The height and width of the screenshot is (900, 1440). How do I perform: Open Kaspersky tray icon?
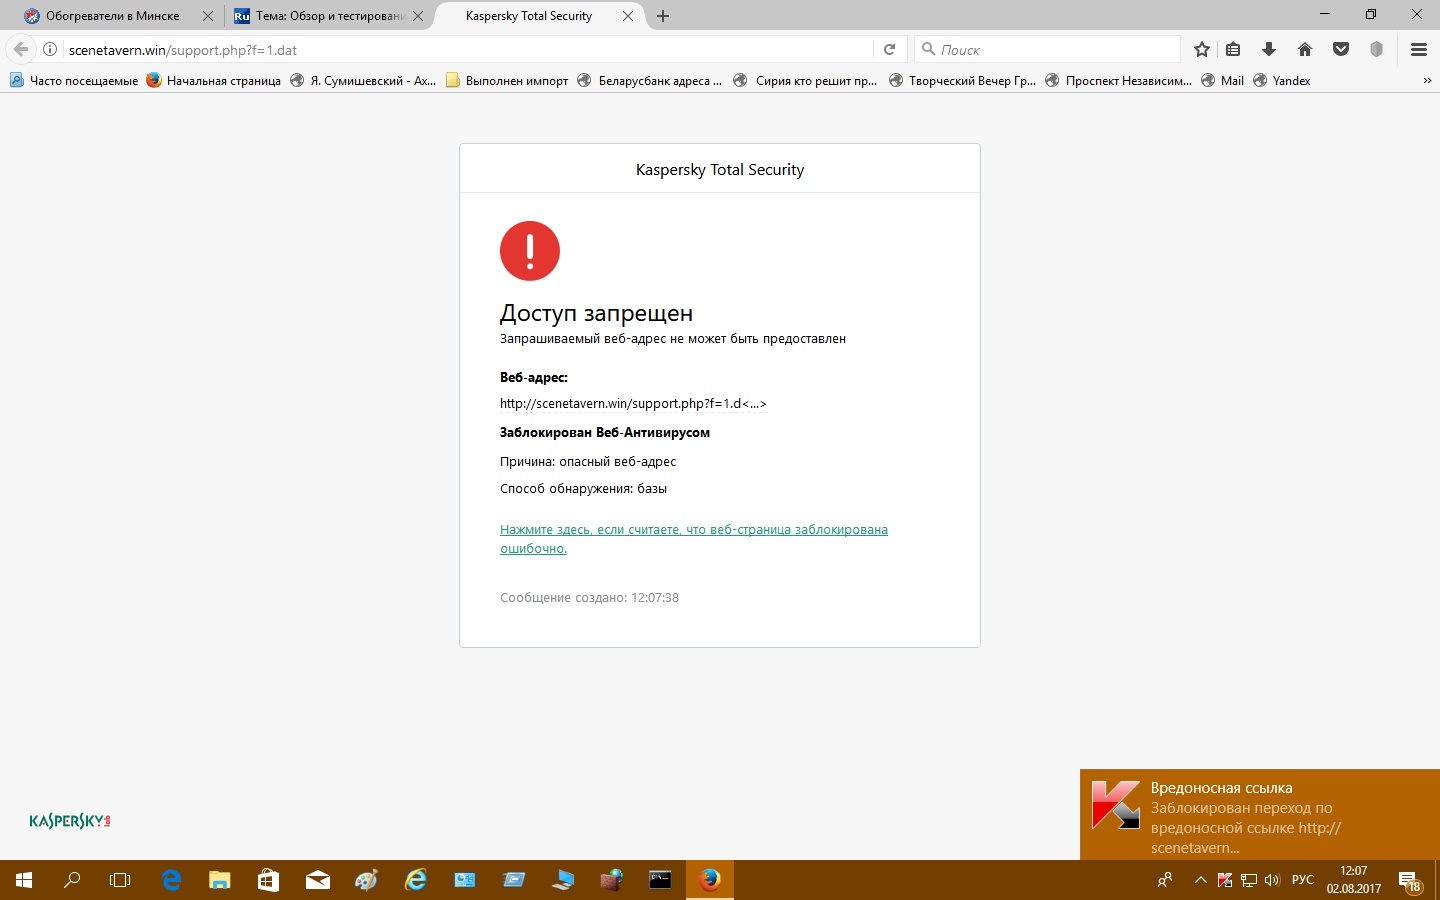coord(1225,880)
